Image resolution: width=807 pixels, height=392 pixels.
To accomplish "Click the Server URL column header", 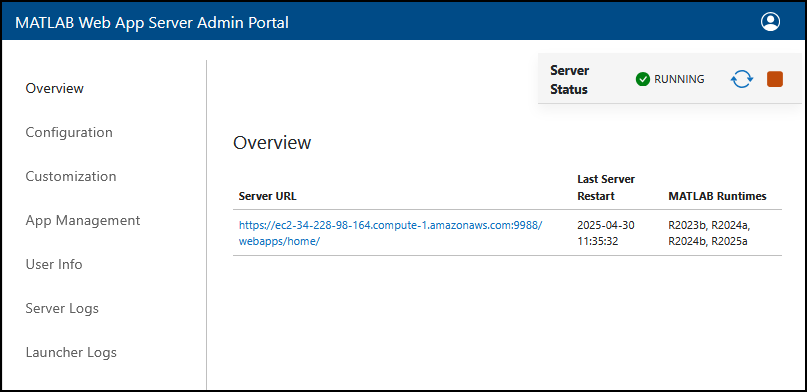I will [x=268, y=196].
